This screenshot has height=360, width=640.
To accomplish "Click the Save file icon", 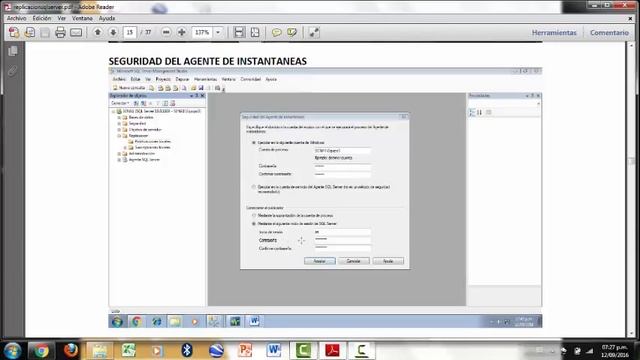I will tap(45, 32).
